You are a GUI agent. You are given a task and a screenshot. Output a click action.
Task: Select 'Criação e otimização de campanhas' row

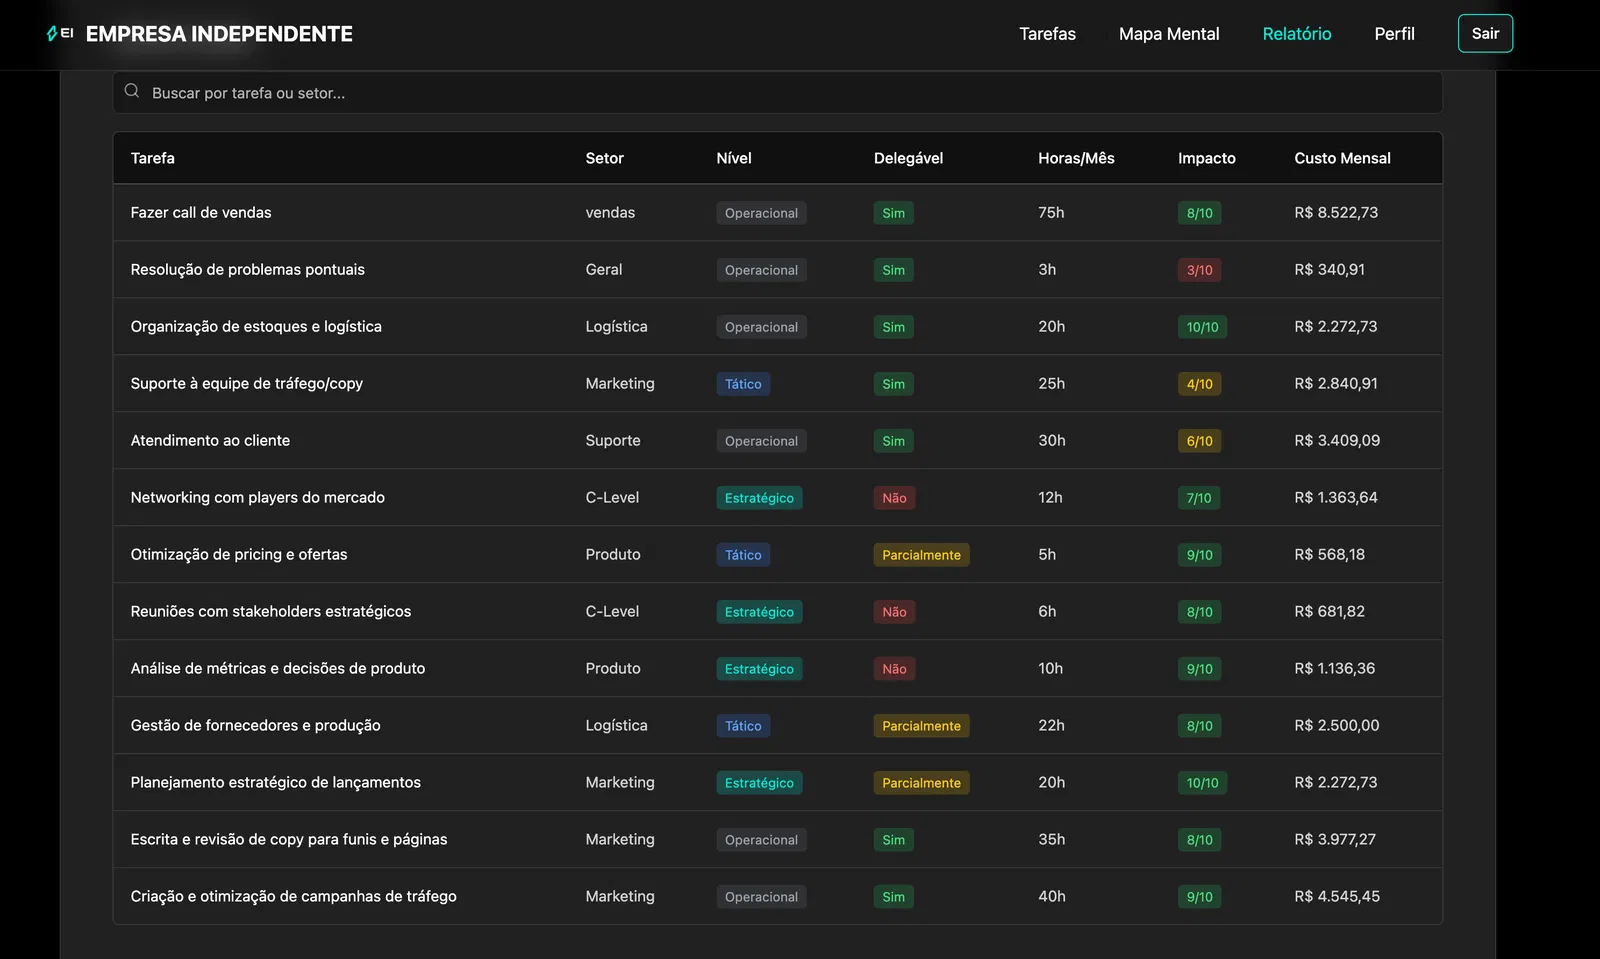point(777,896)
